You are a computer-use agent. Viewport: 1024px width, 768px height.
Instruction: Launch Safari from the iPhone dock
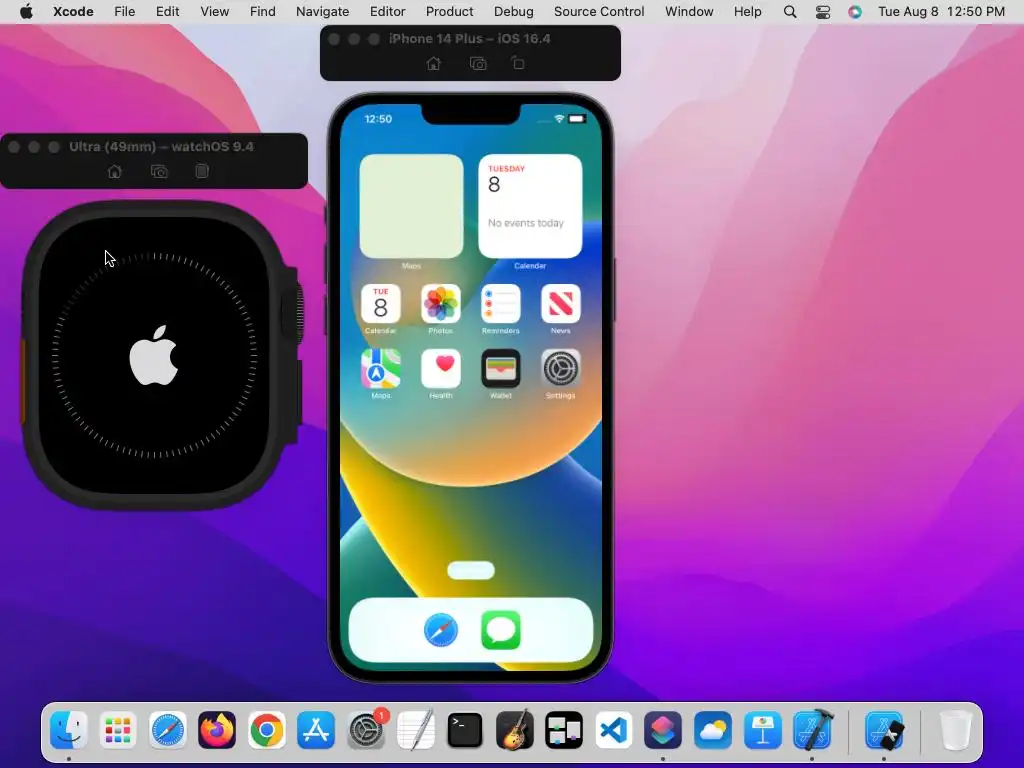pyautogui.click(x=441, y=630)
